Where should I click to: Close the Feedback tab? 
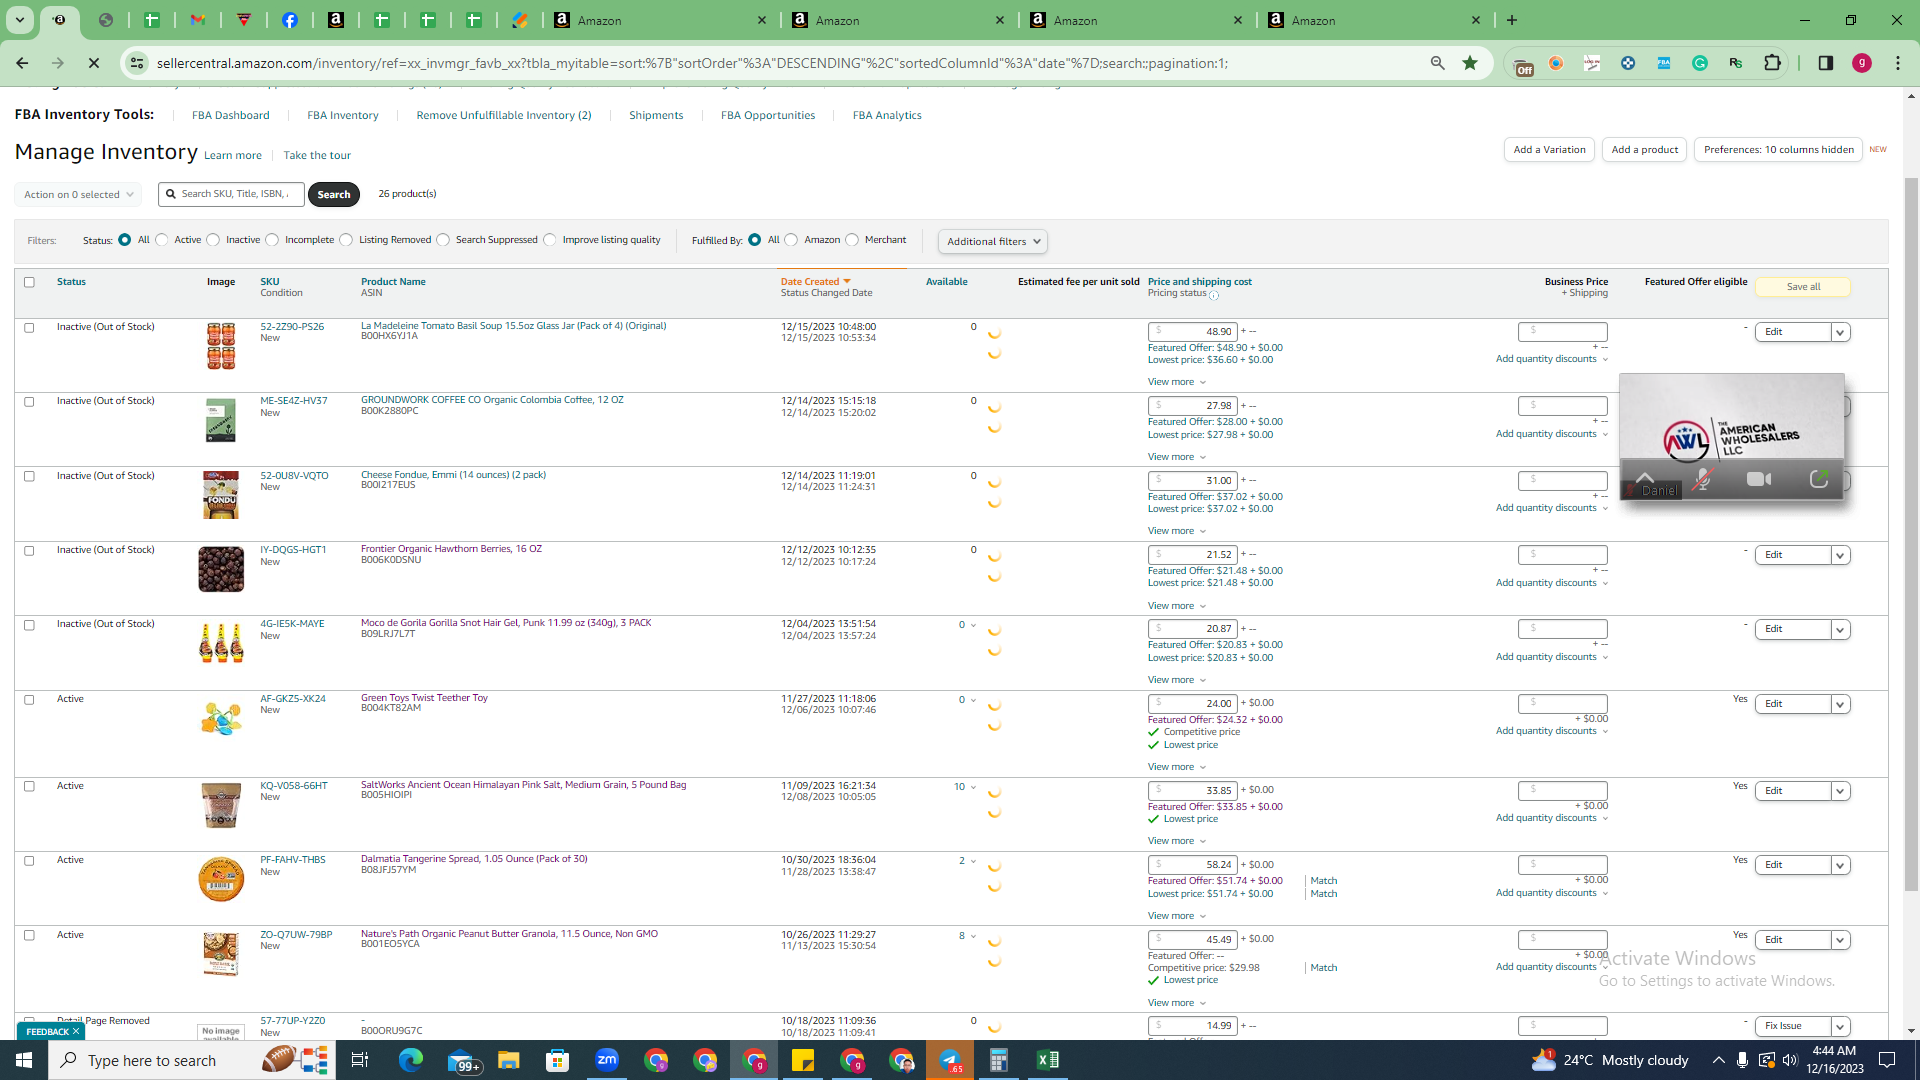[x=76, y=1031]
